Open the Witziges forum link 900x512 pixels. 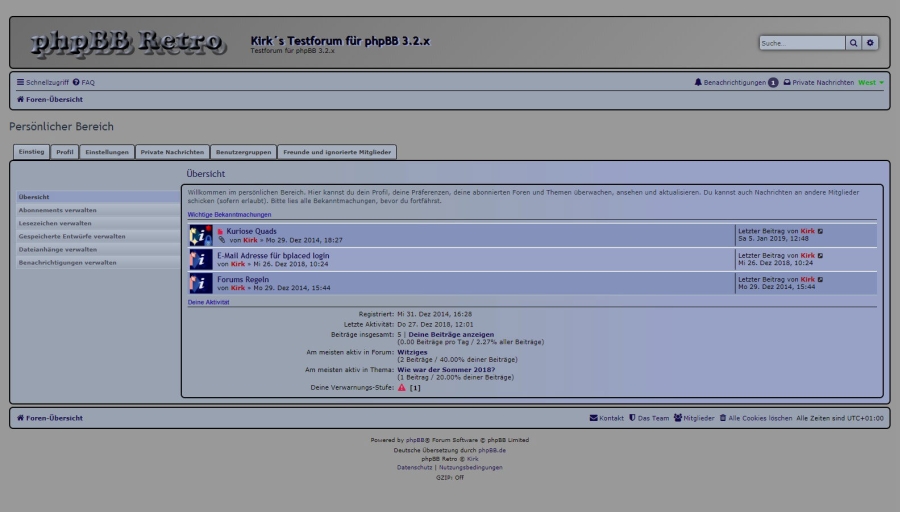point(412,352)
